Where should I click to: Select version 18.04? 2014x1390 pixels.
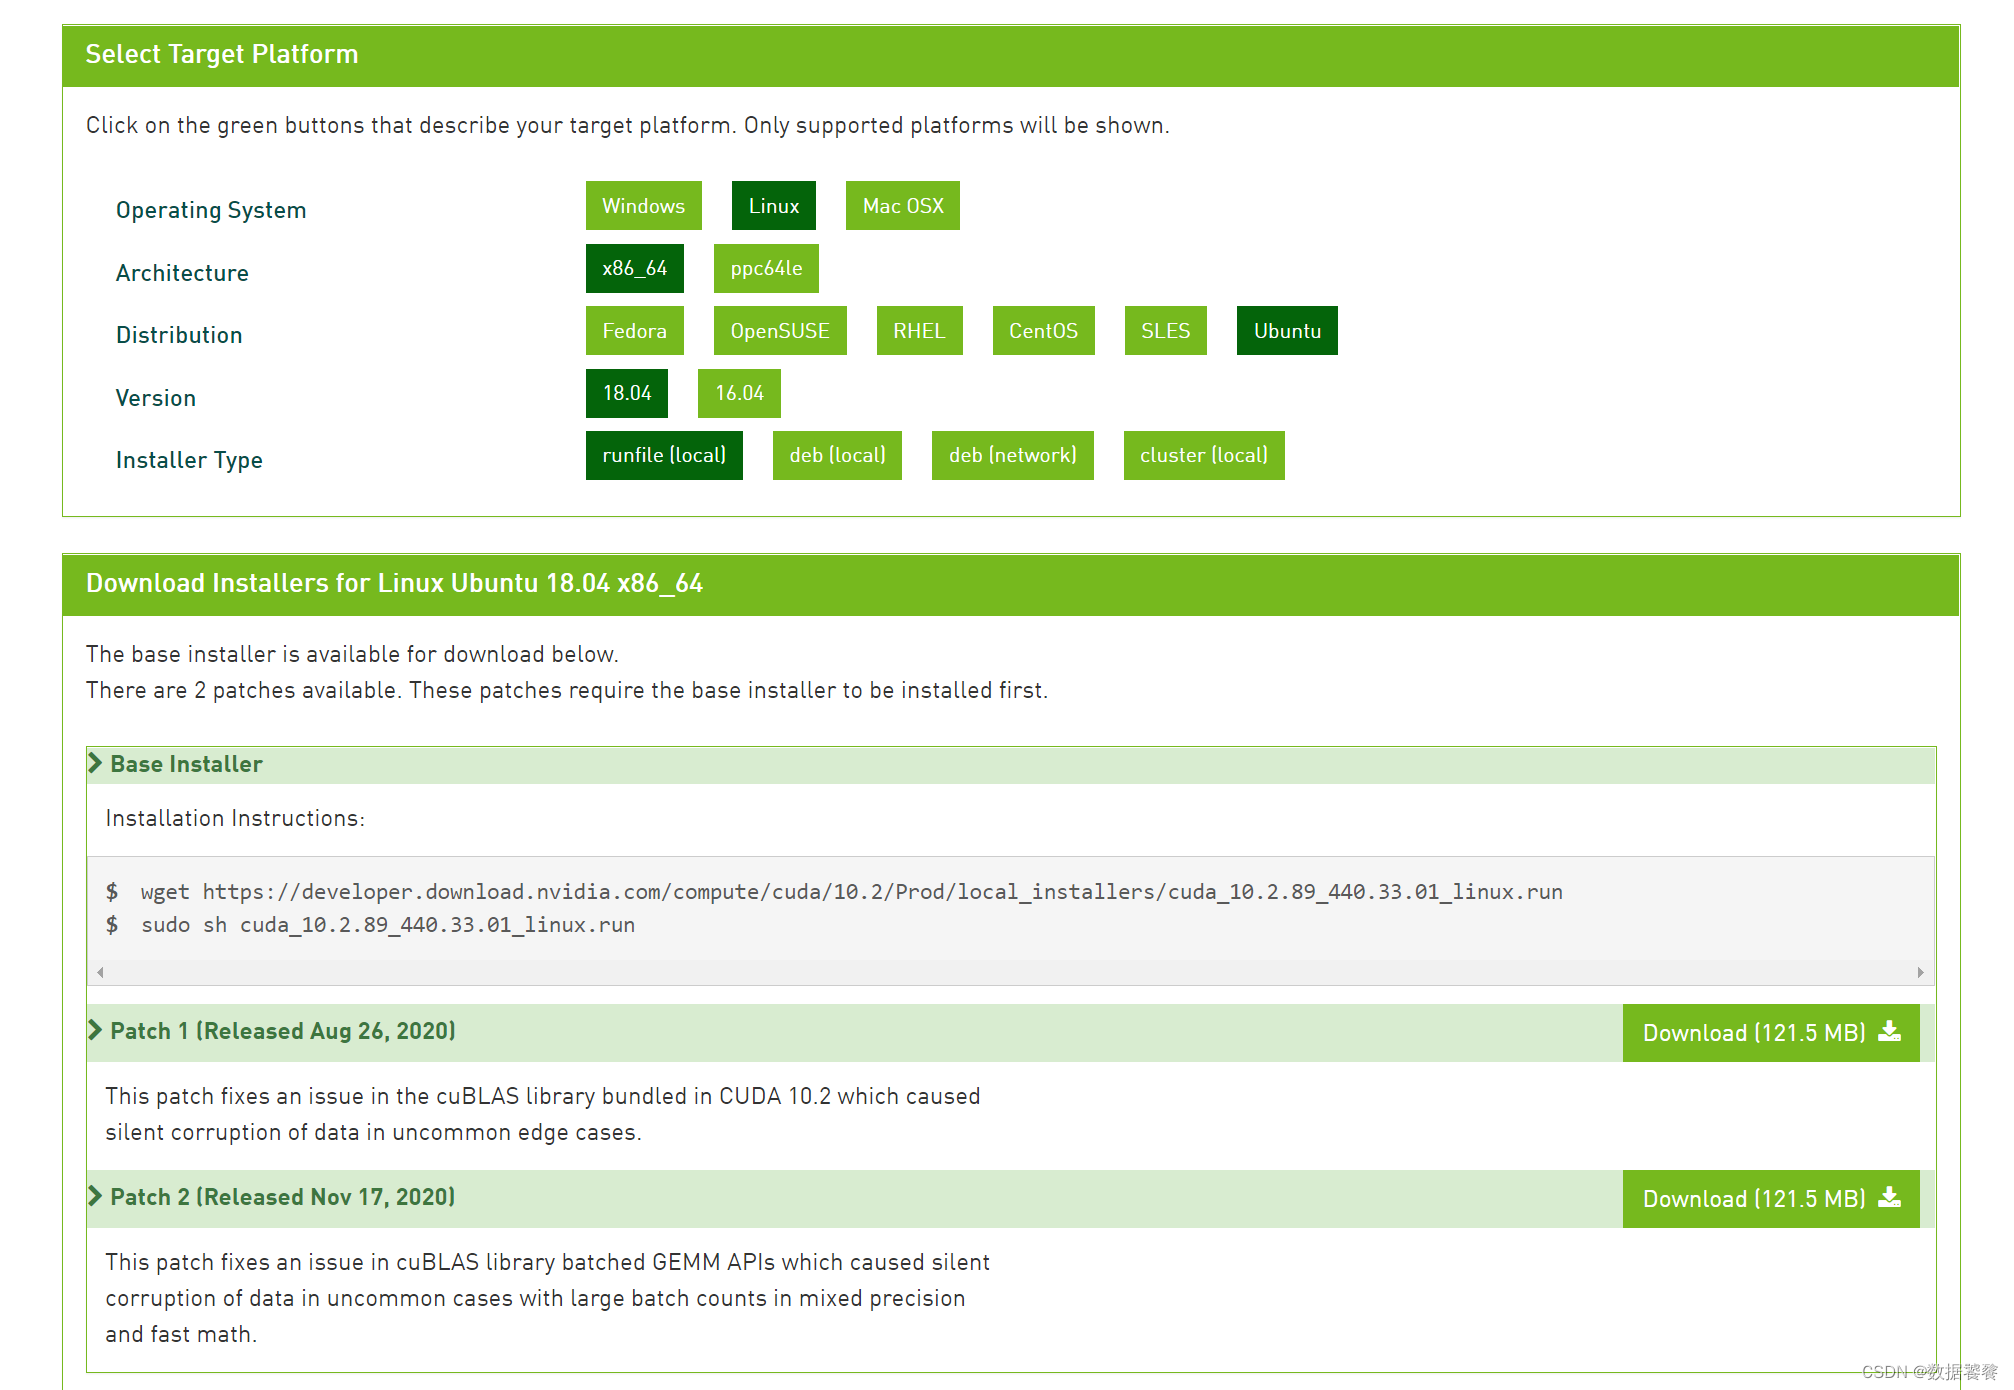pyautogui.click(x=627, y=393)
